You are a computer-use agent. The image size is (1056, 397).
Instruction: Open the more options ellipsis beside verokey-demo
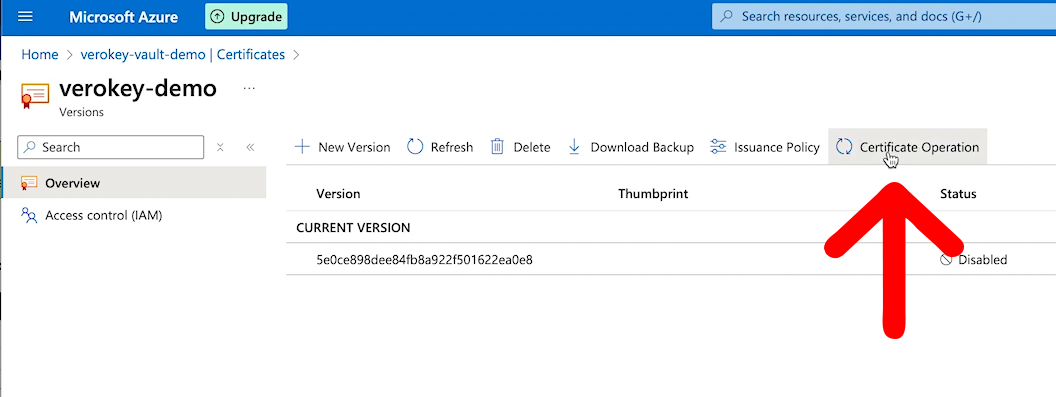pyautogui.click(x=249, y=88)
